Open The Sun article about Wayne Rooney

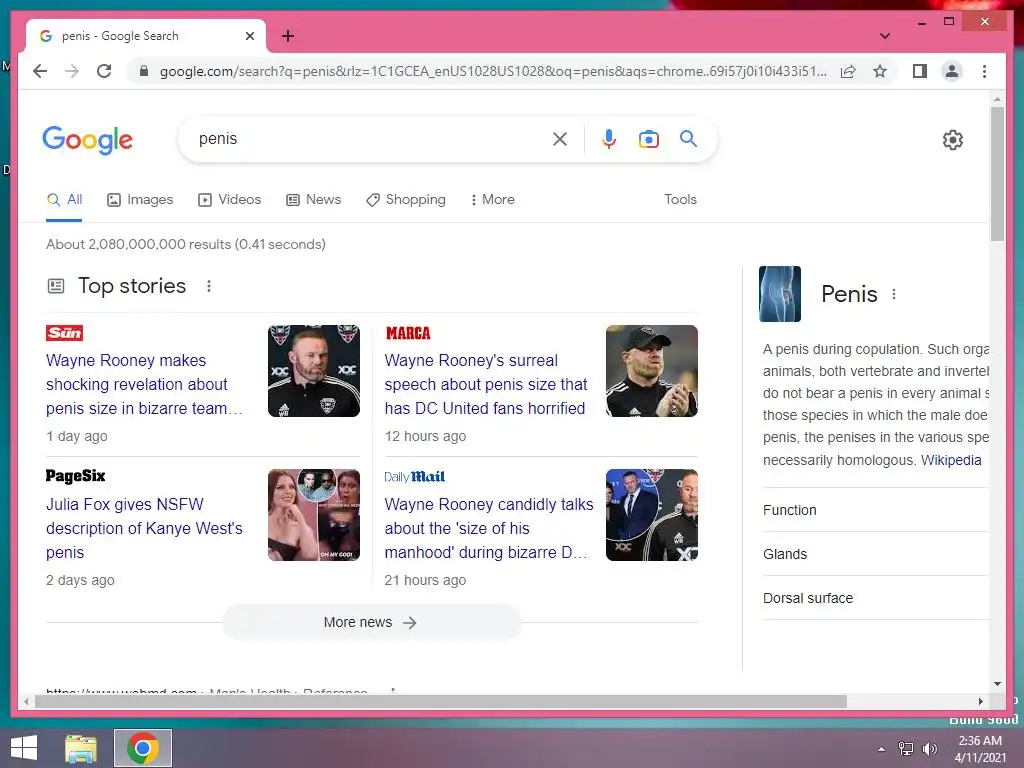click(144, 384)
